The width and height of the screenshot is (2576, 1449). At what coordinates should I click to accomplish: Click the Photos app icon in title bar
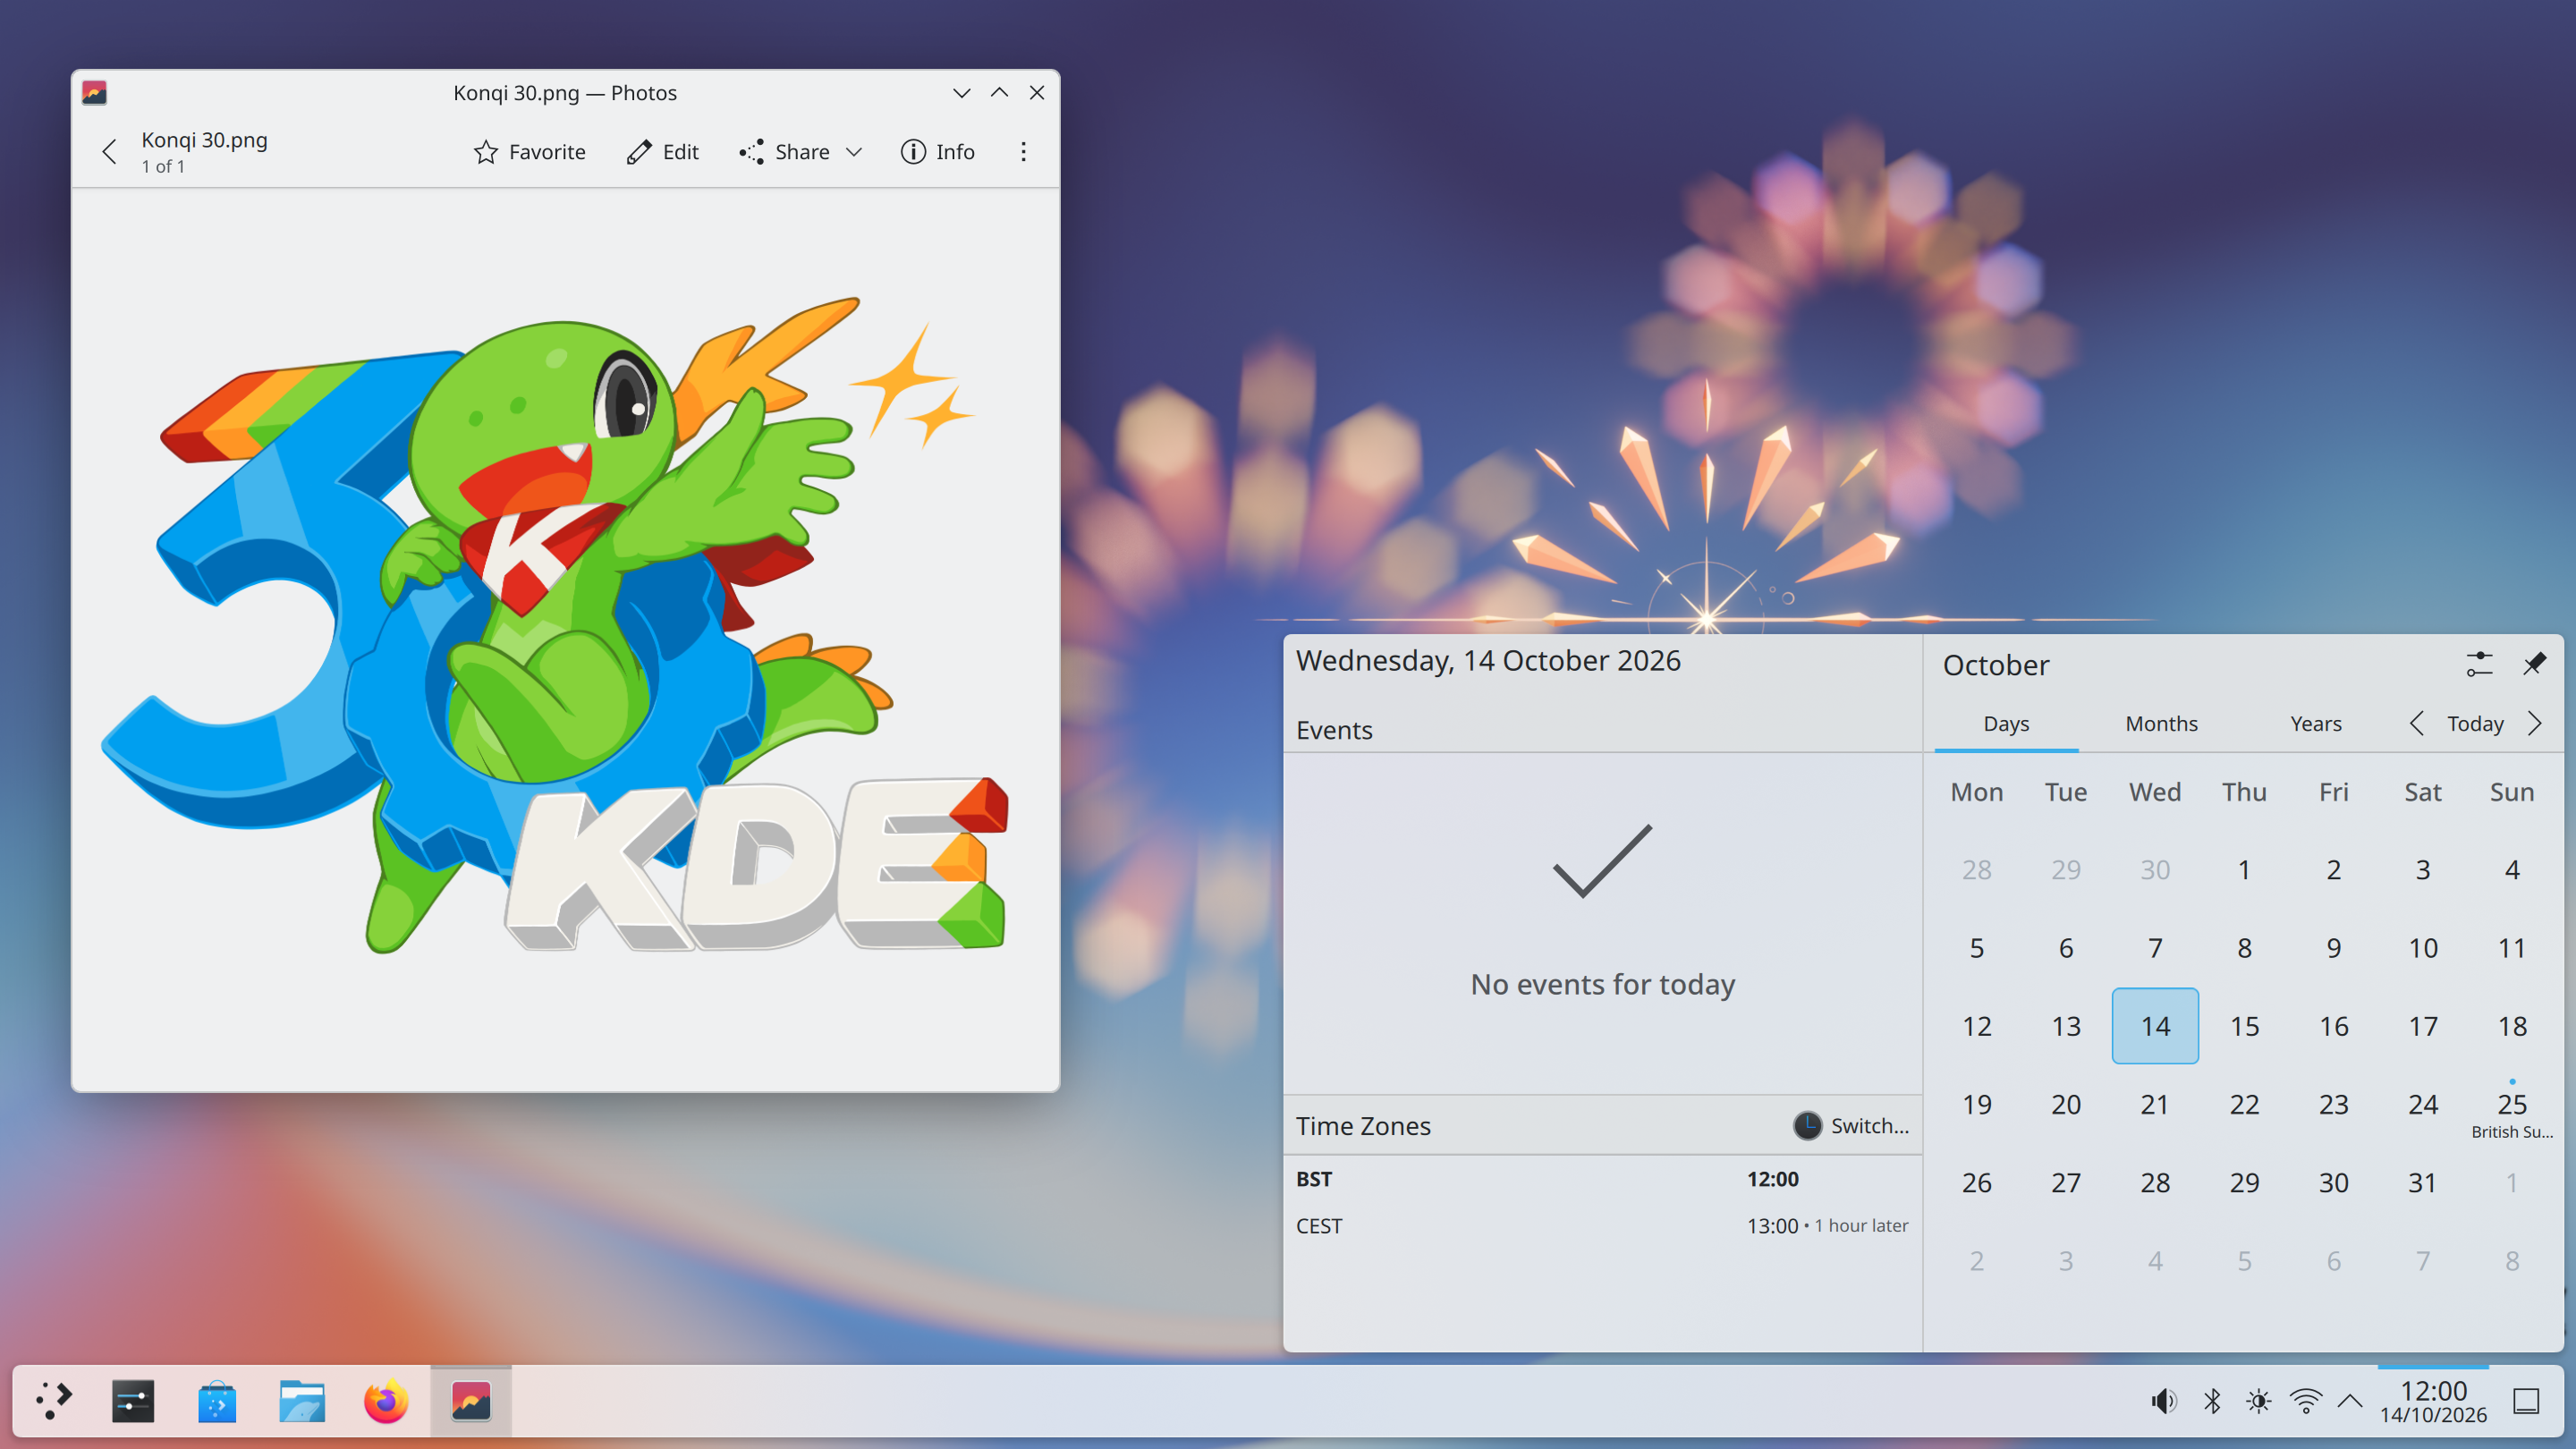click(x=94, y=93)
